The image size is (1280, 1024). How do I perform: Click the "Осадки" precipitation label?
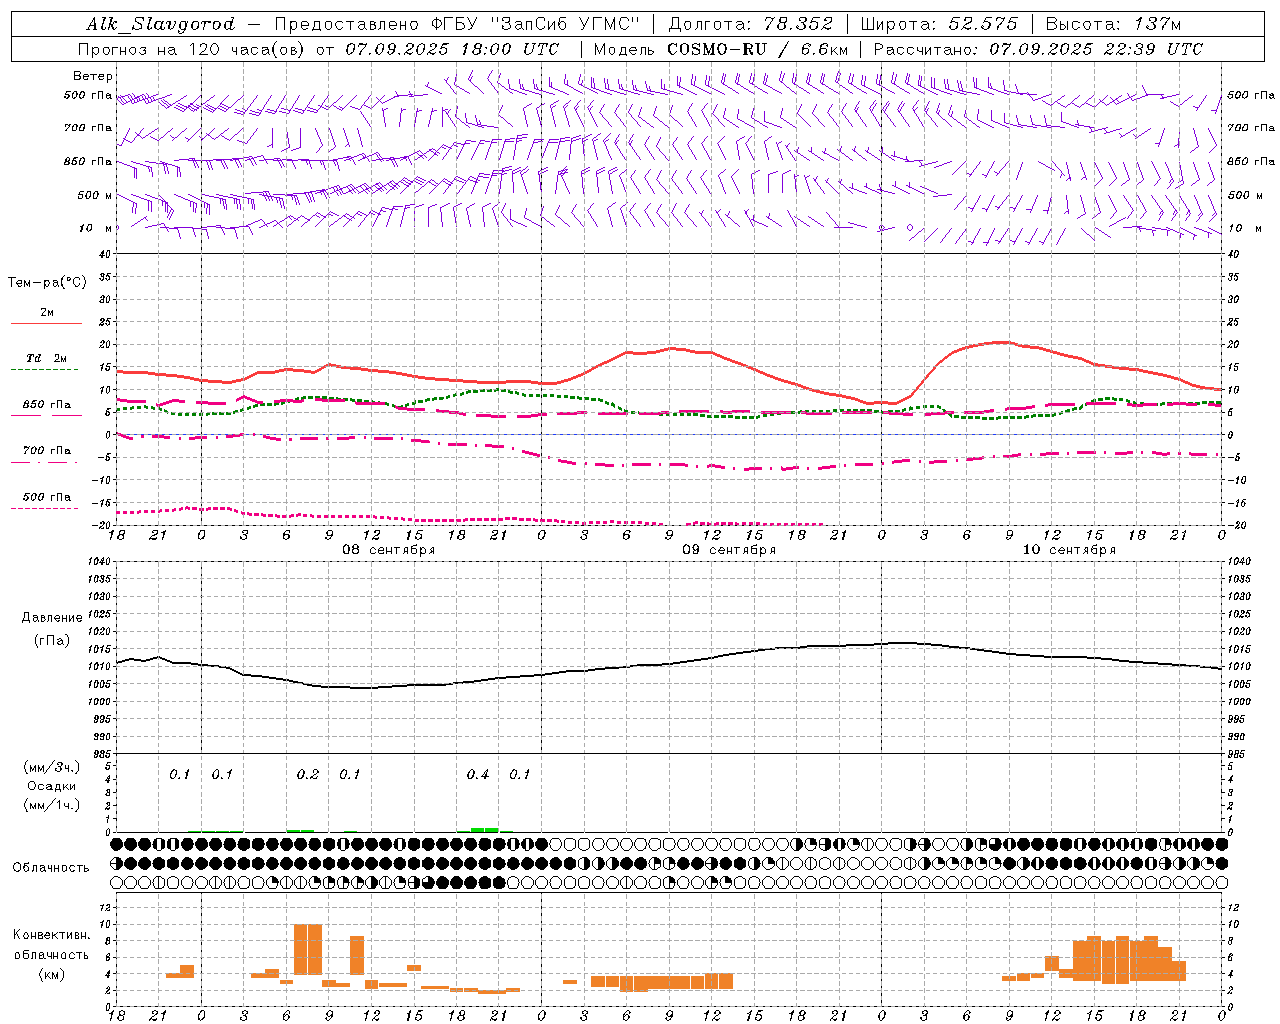(x=52, y=786)
